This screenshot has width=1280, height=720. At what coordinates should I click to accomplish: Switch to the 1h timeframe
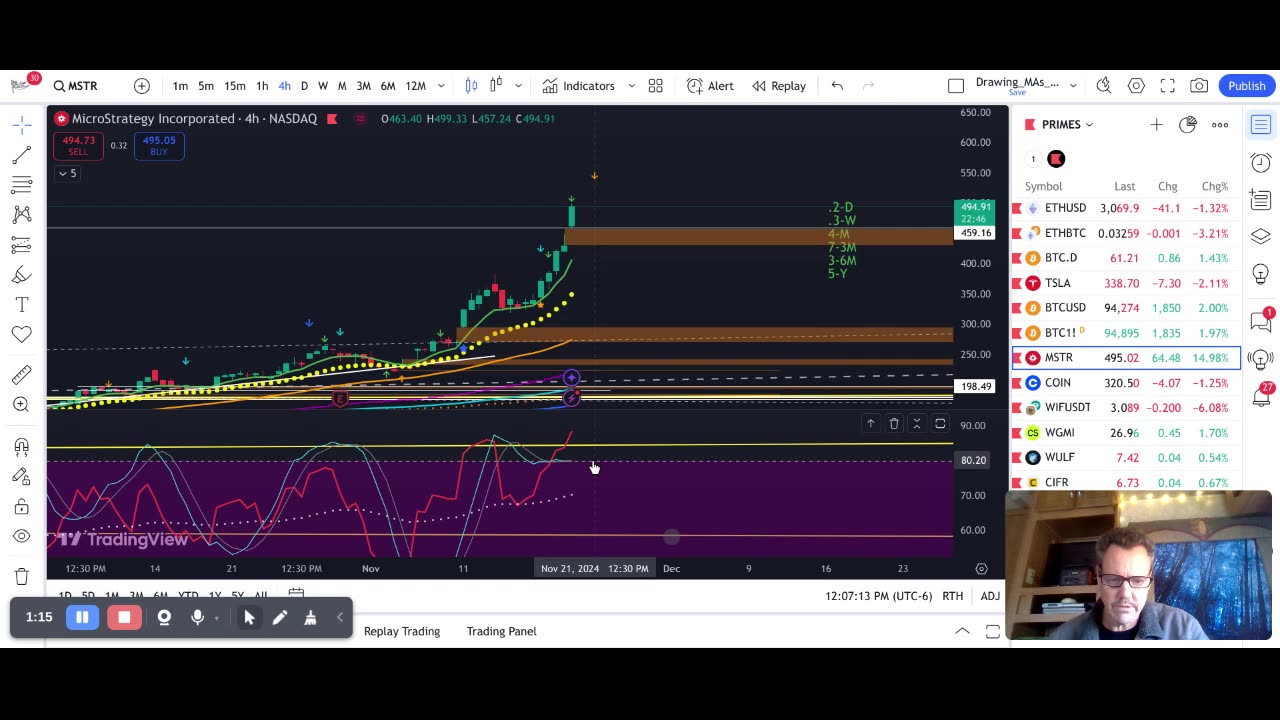[x=262, y=86]
